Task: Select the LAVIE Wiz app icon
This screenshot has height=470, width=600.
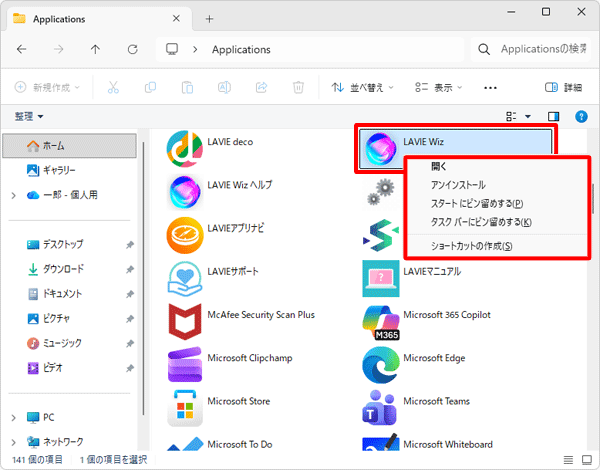Action: click(381, 149)
